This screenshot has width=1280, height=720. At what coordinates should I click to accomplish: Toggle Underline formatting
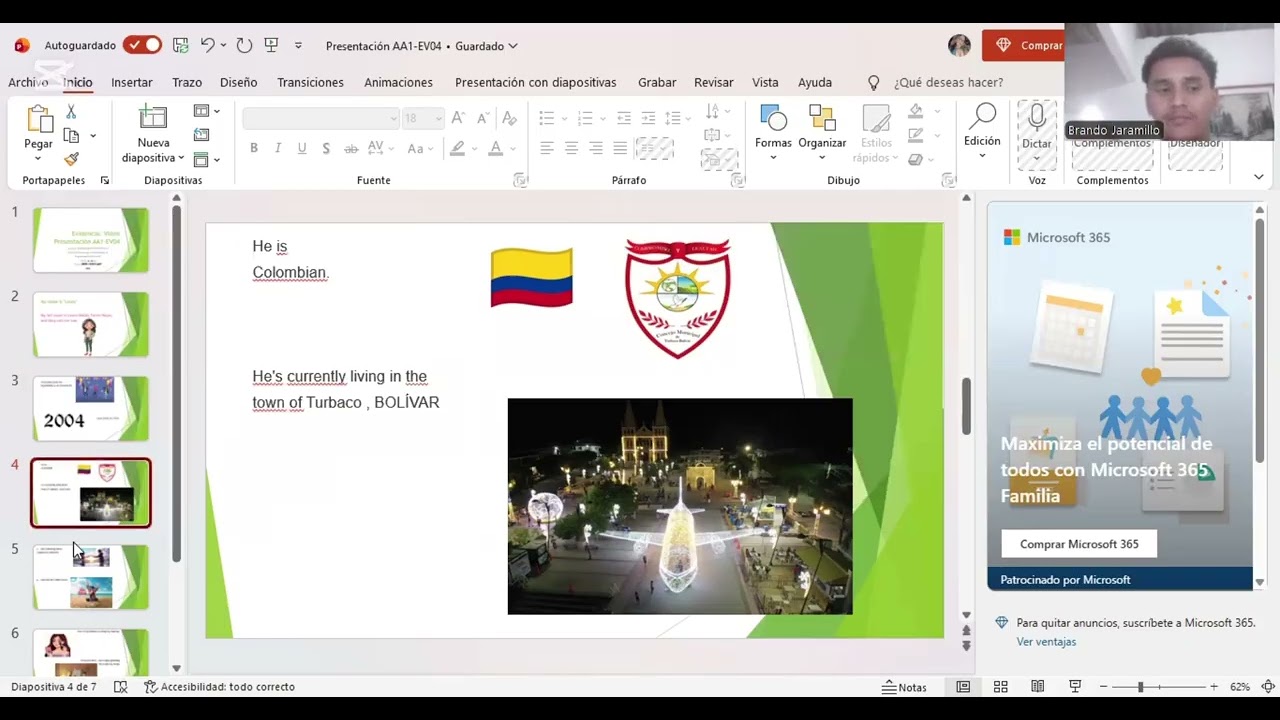point(302,148)
